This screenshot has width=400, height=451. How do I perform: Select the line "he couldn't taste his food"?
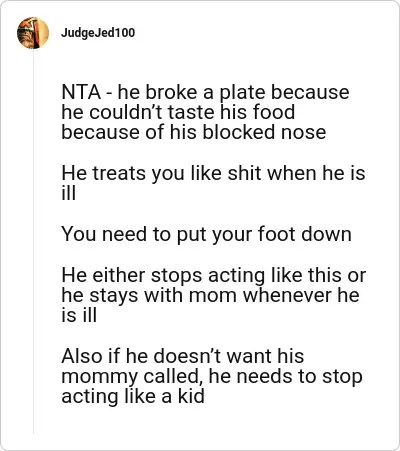[178, 112]
